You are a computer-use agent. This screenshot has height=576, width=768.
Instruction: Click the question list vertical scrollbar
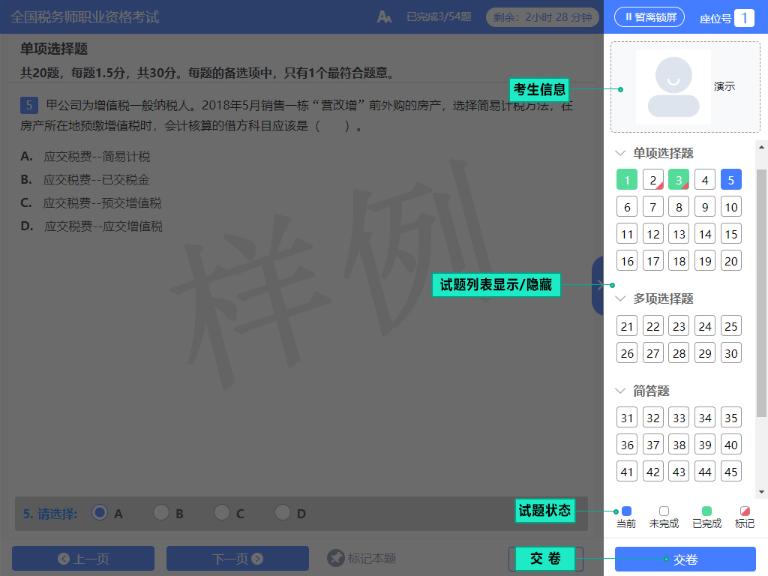pos(762,300)
